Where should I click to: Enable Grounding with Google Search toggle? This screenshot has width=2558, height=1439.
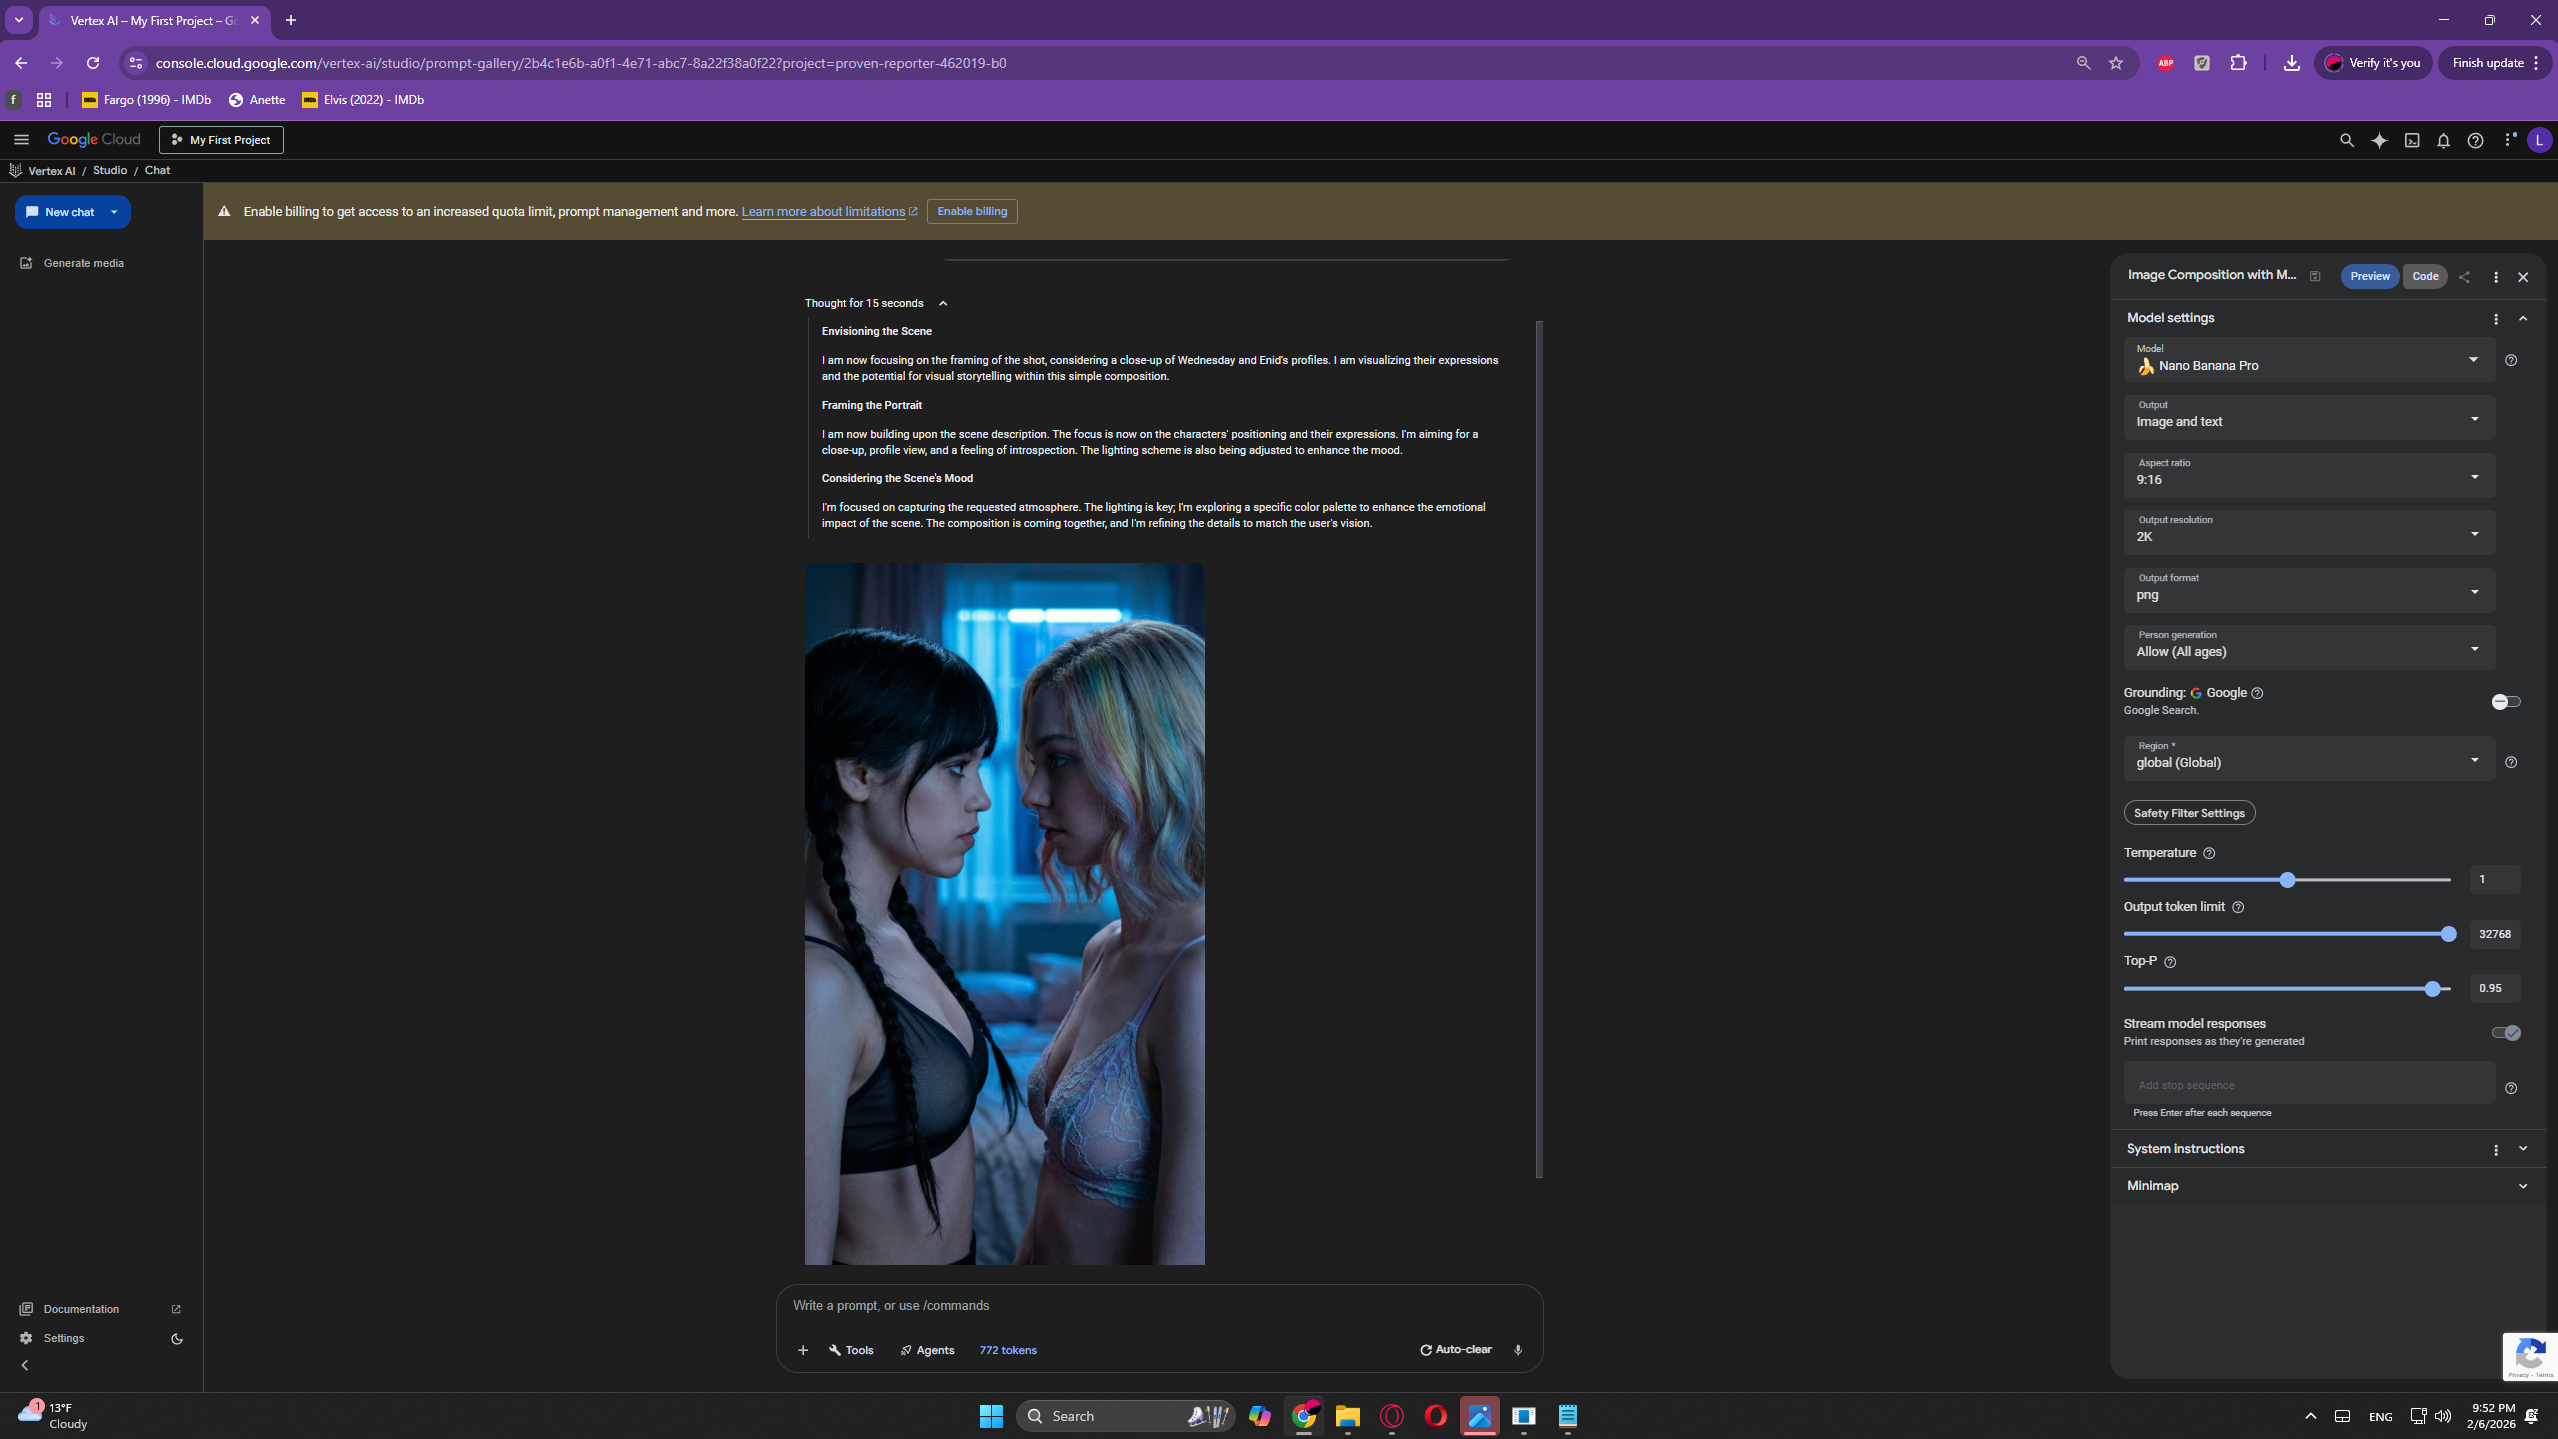click(2505, 702)
